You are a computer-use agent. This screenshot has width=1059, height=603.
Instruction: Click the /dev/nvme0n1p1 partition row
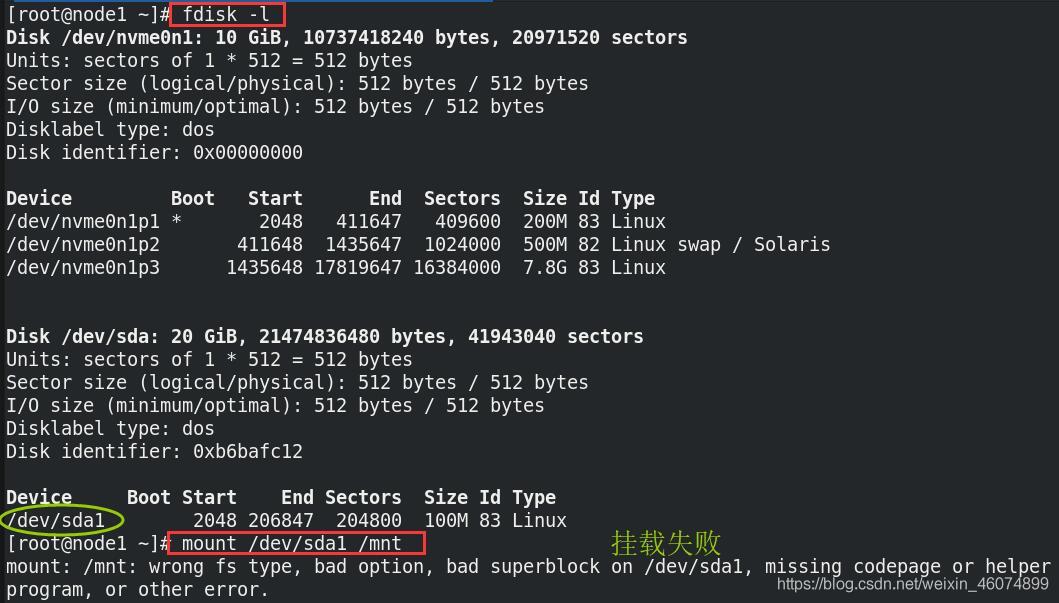tap(336, 221)
